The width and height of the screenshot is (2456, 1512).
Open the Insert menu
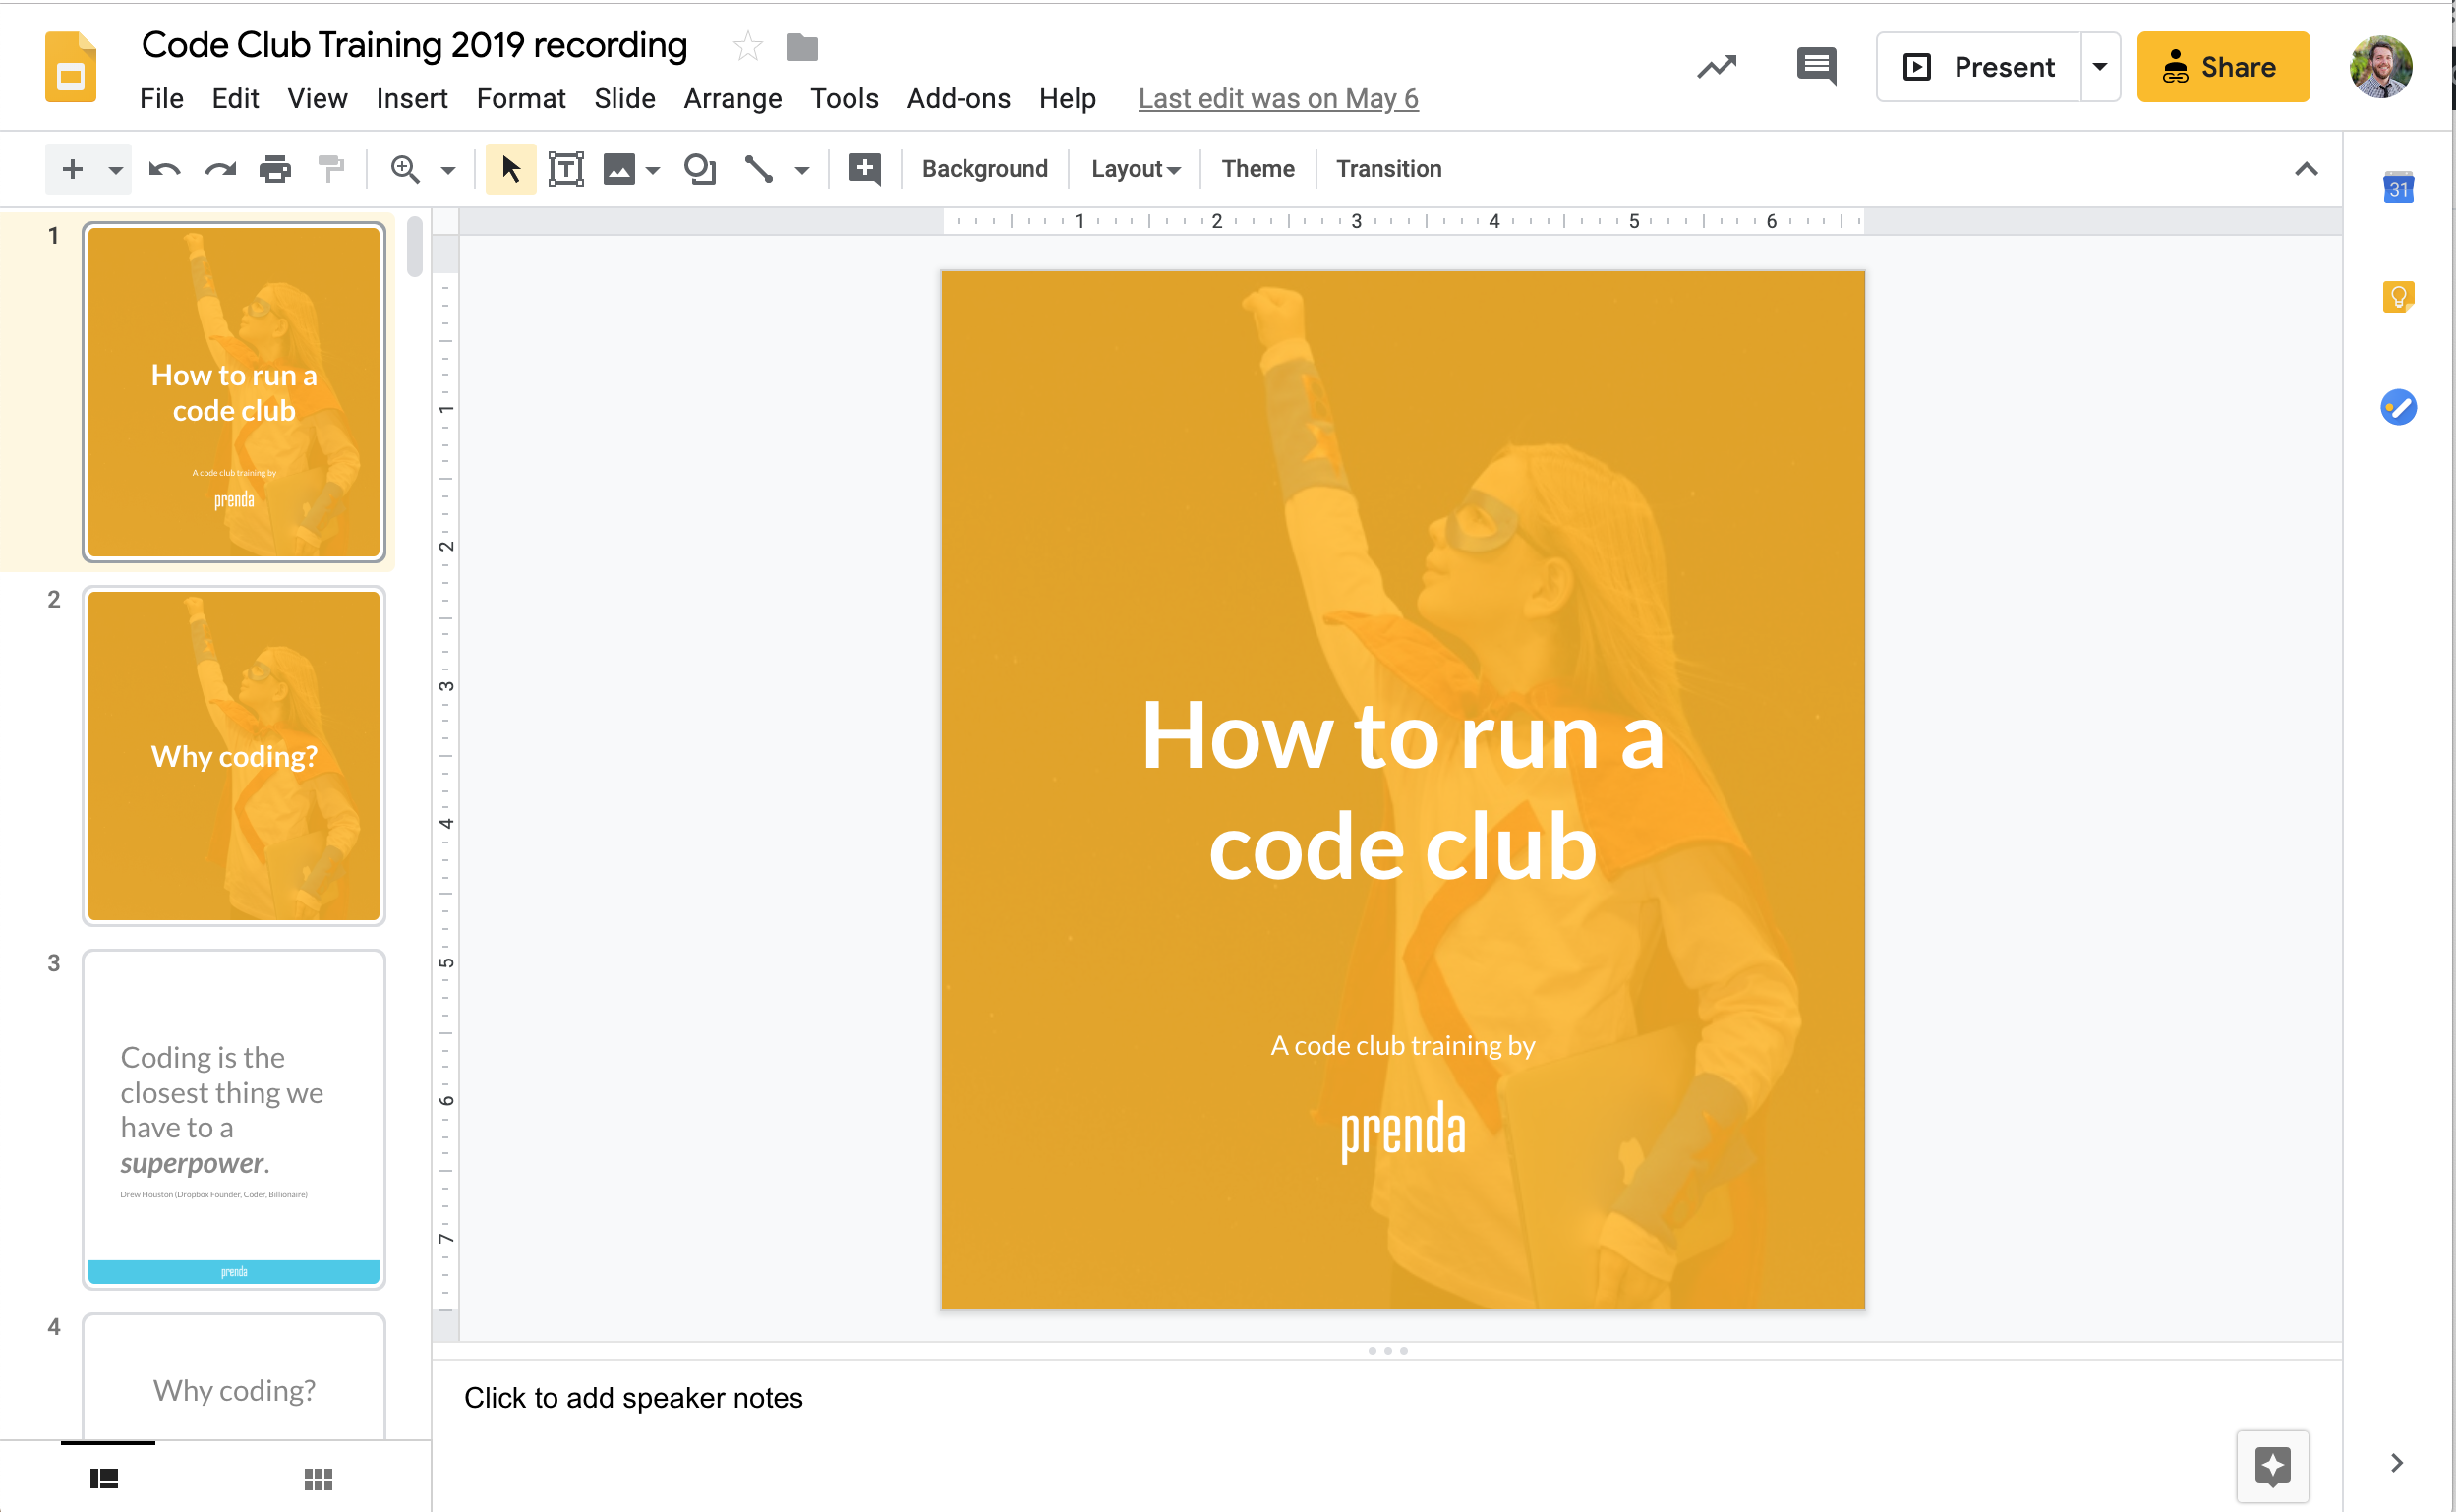pos(411,99)
